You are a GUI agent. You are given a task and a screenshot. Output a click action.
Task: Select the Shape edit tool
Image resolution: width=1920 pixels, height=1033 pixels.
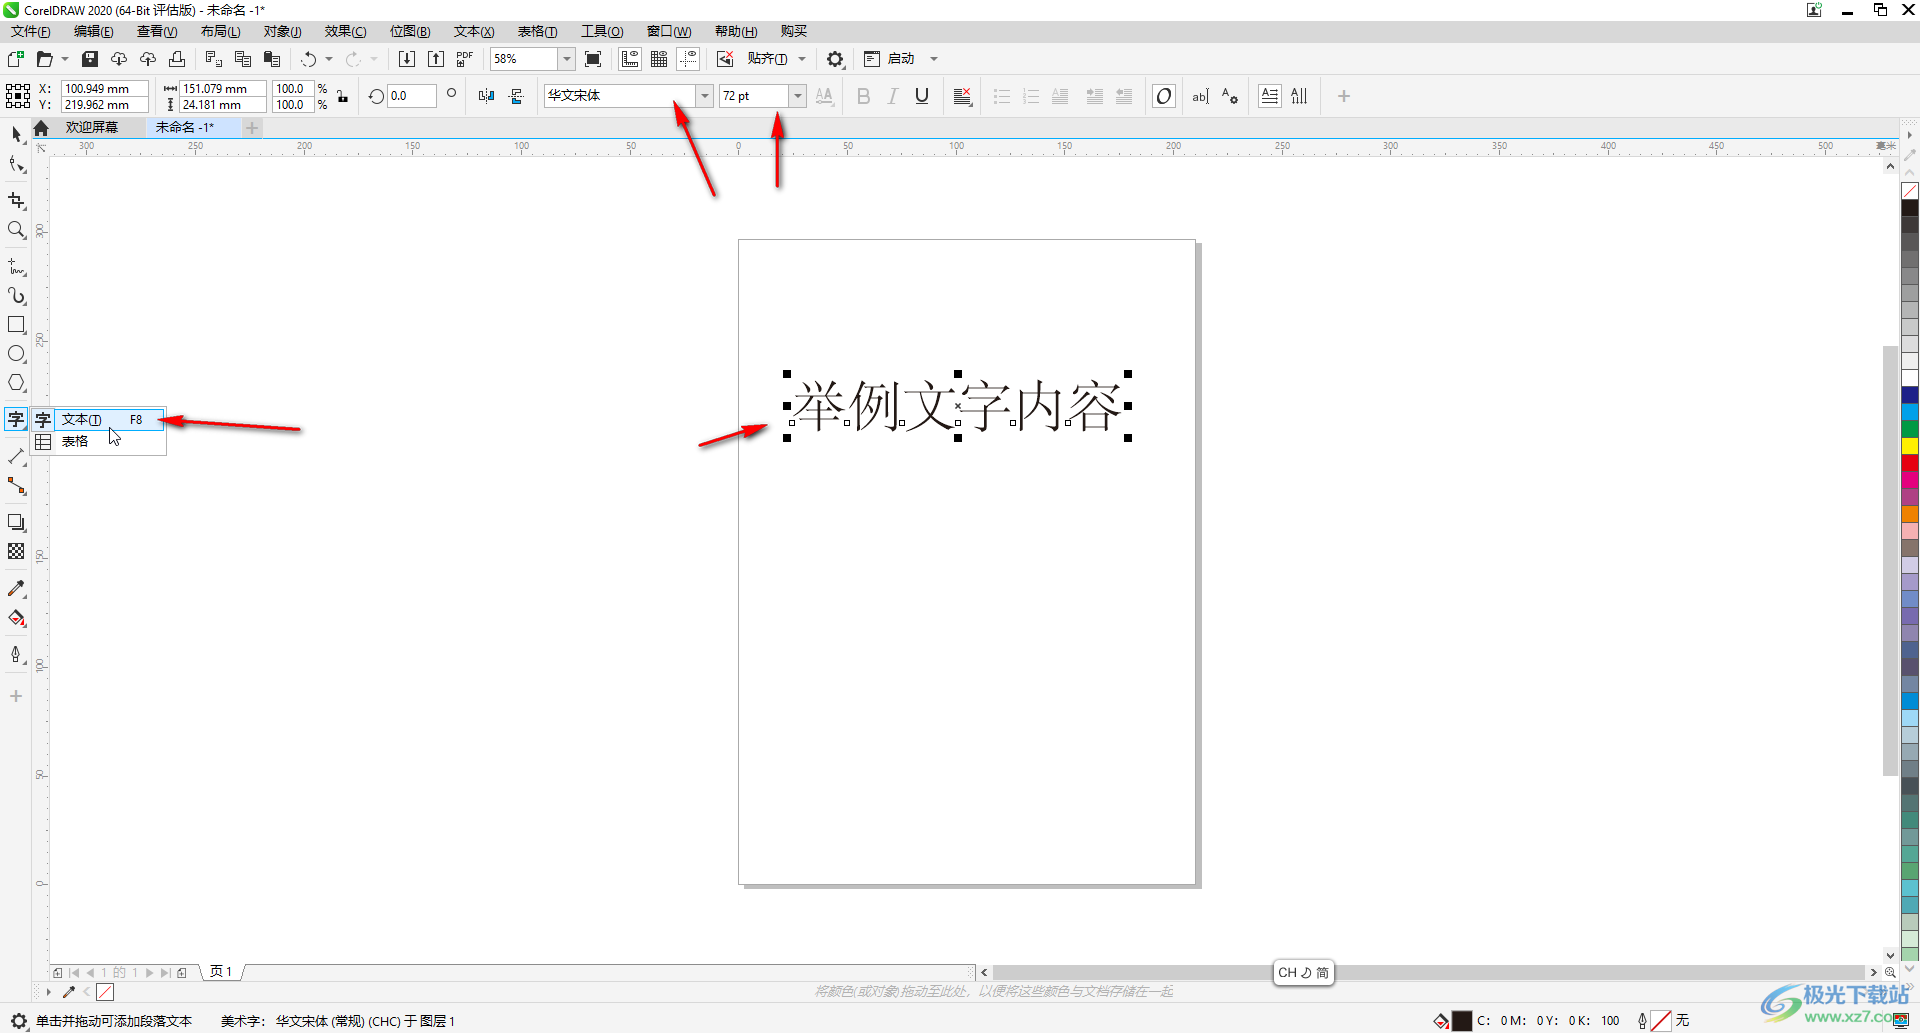click(16, 165)
